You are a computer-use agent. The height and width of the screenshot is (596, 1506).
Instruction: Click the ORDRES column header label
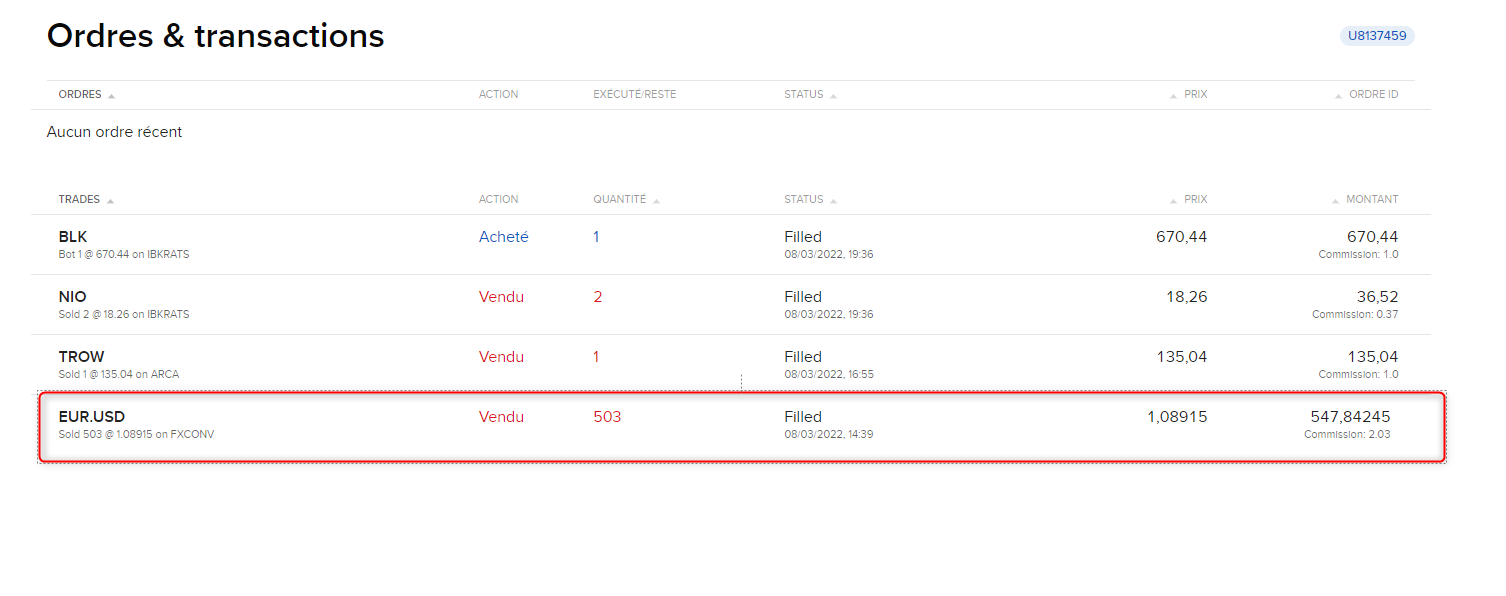click(x=80, y=95)
